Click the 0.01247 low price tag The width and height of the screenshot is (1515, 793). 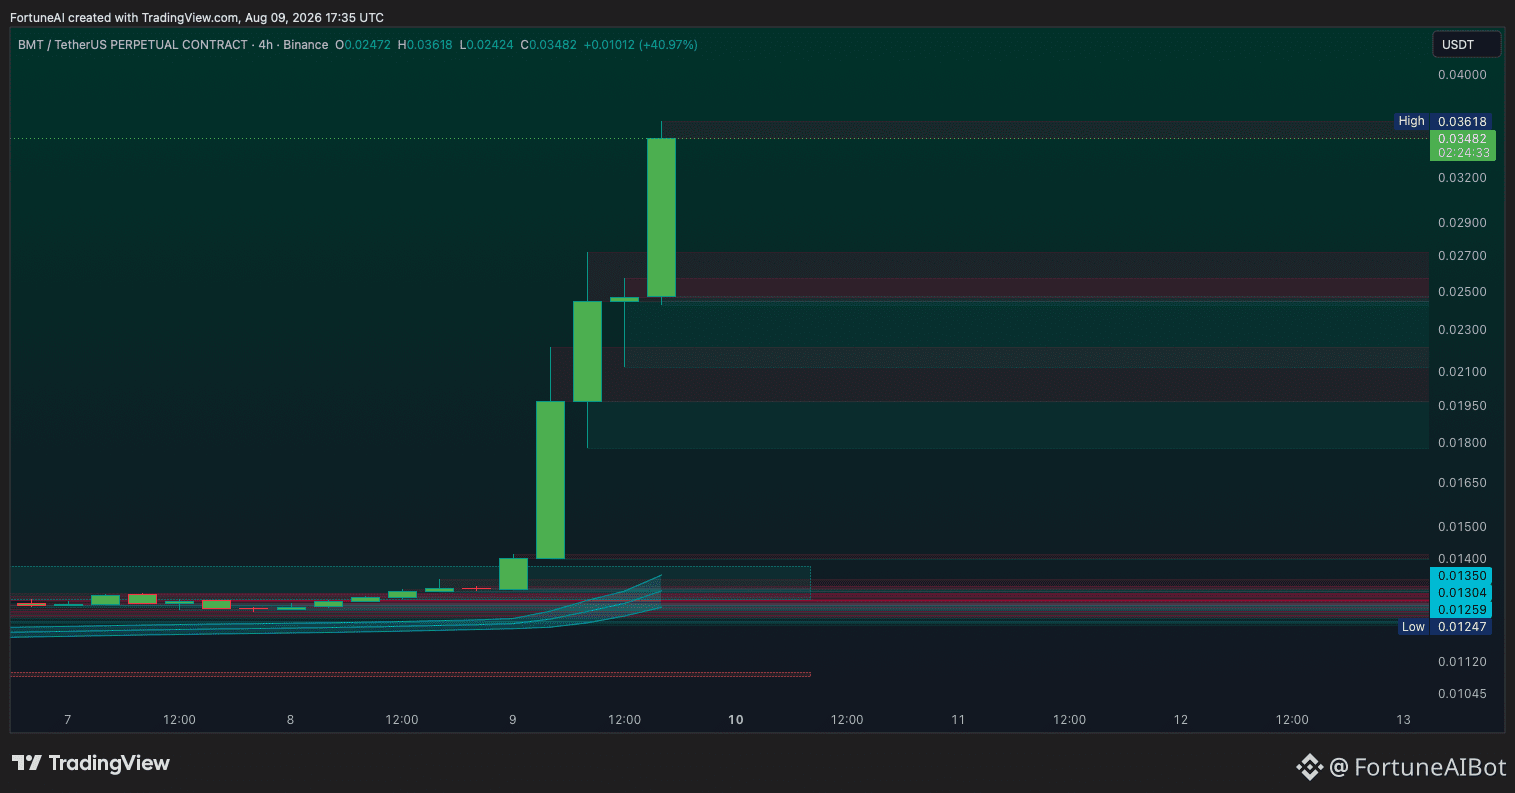point(1462,627)
